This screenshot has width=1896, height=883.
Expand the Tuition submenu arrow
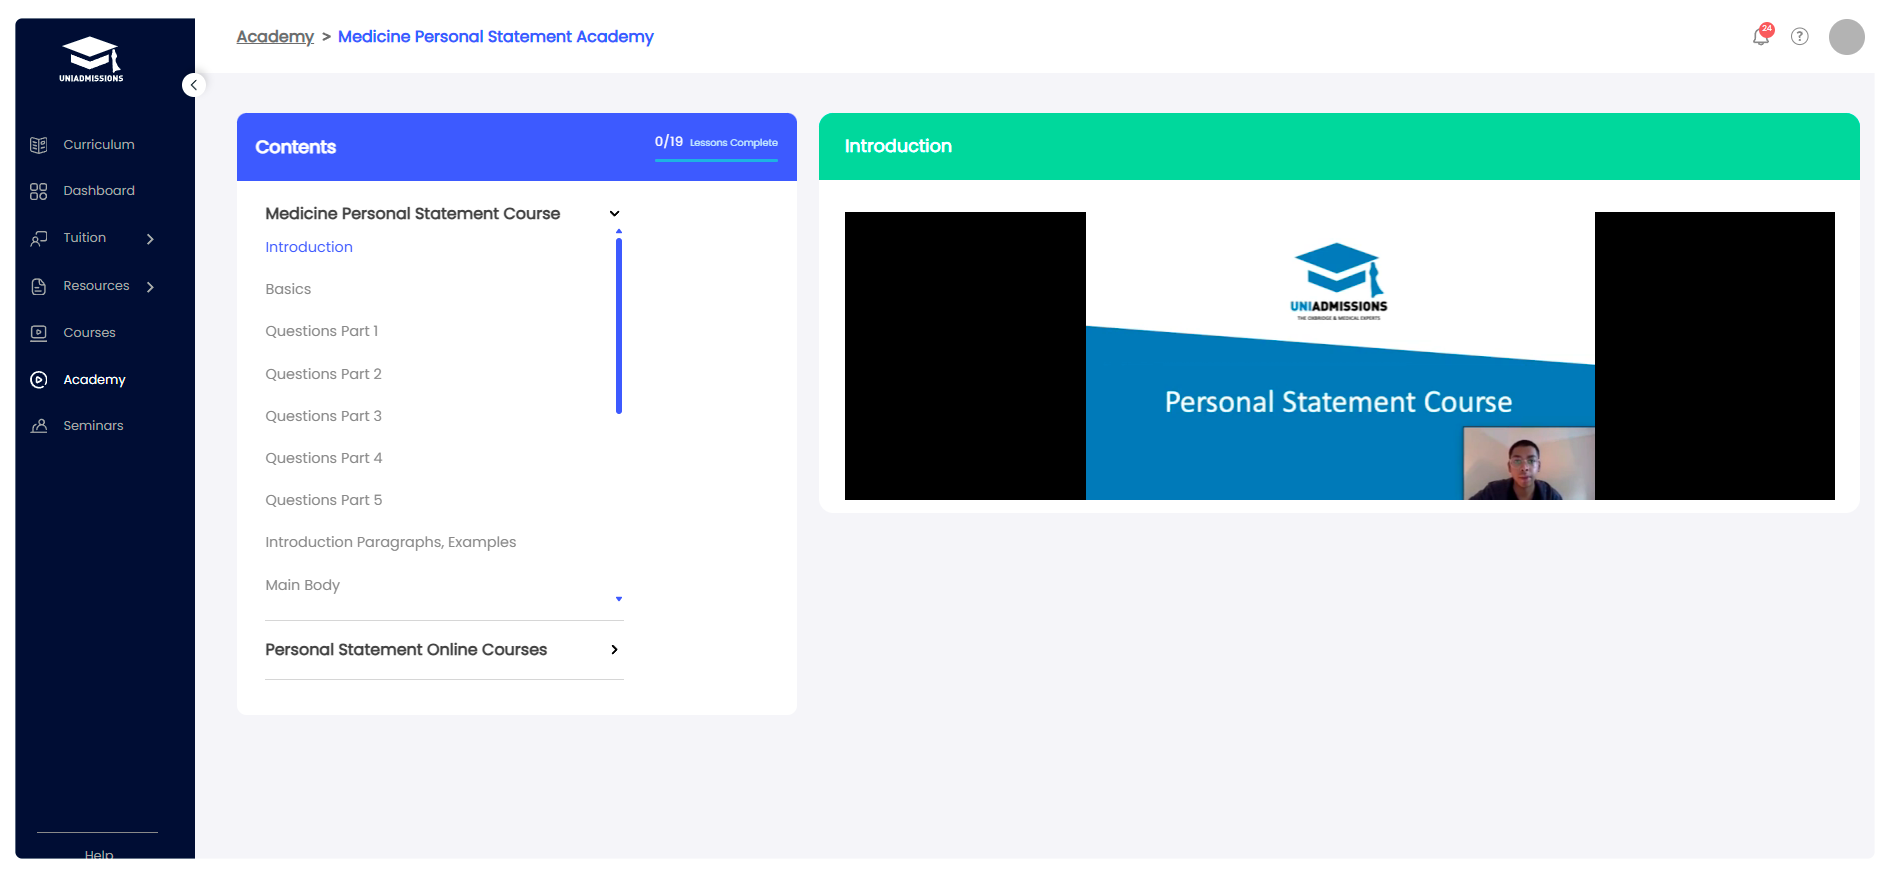(x=150, y=239)
